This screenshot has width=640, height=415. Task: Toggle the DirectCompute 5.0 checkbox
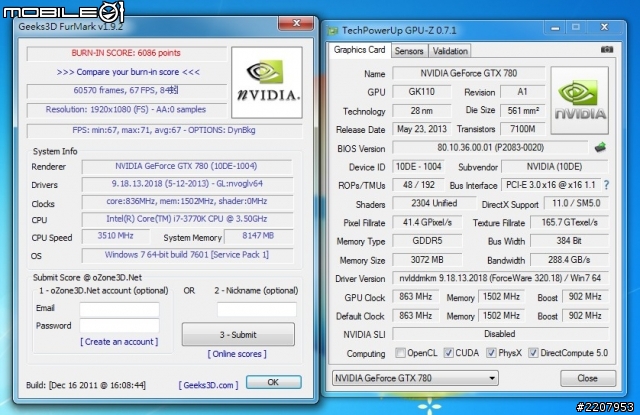533,353
